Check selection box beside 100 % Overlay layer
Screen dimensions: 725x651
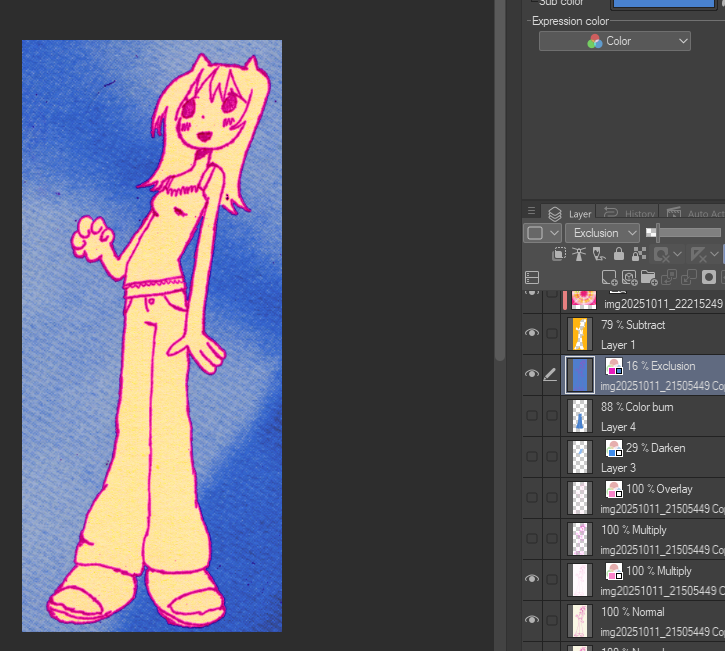(552, 497)
